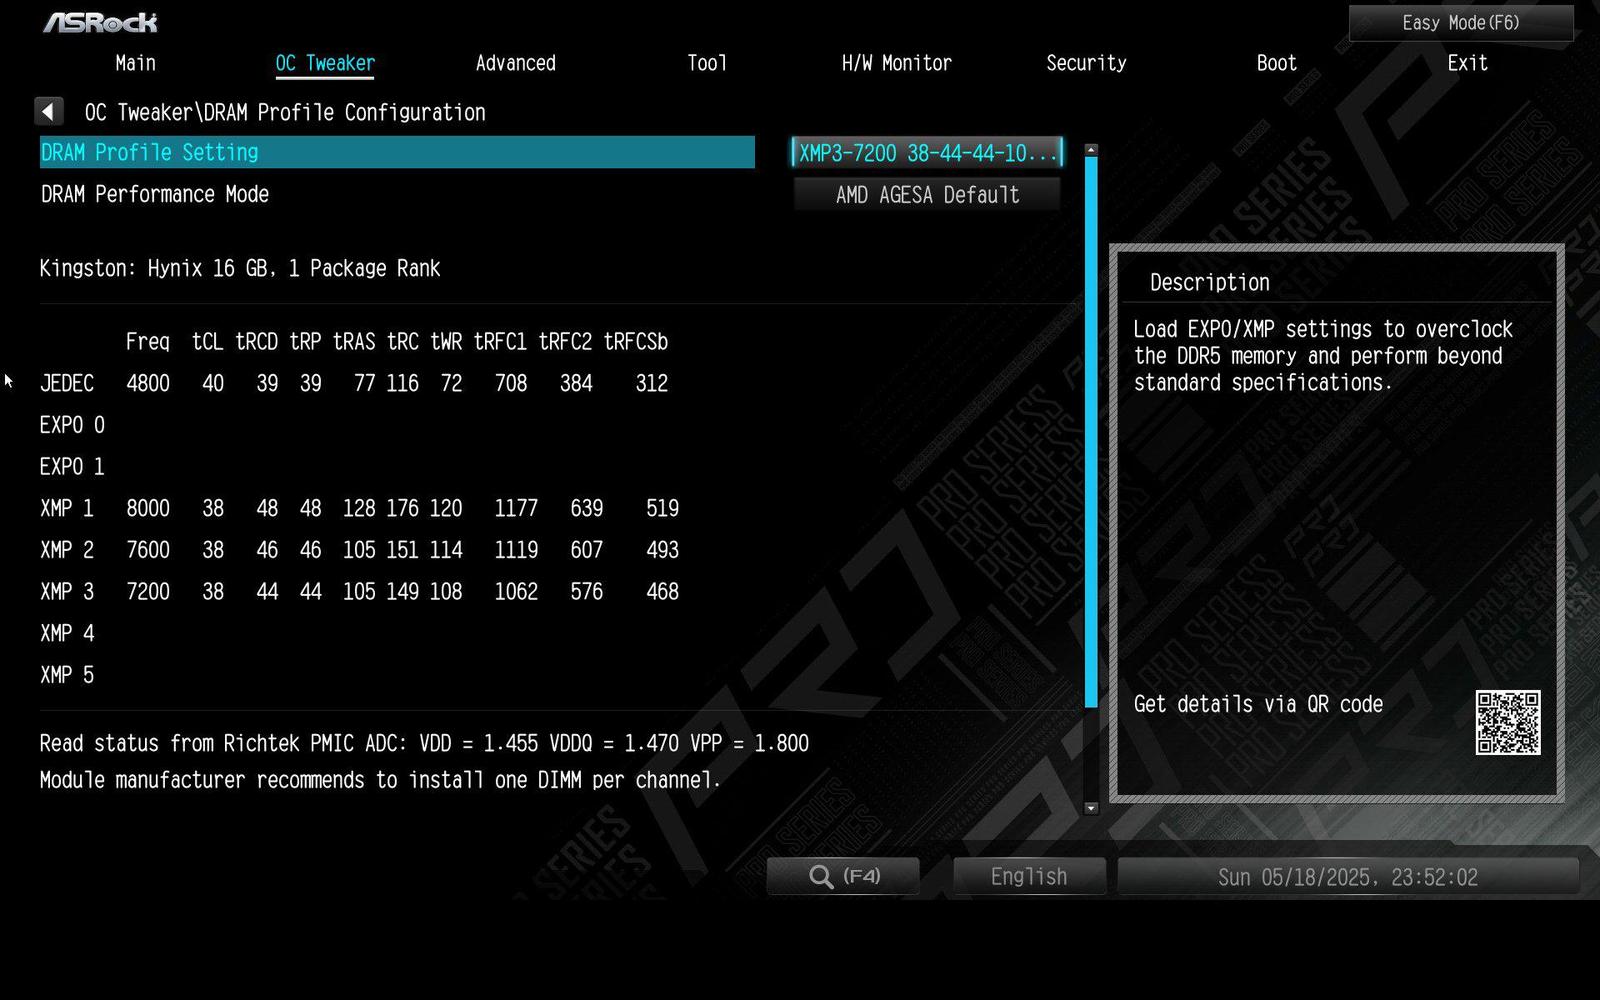The width and height of the screenshot is (1600, 1000).
Task: Open the H/W Monitor tab
Action: (x=897, y=62)
